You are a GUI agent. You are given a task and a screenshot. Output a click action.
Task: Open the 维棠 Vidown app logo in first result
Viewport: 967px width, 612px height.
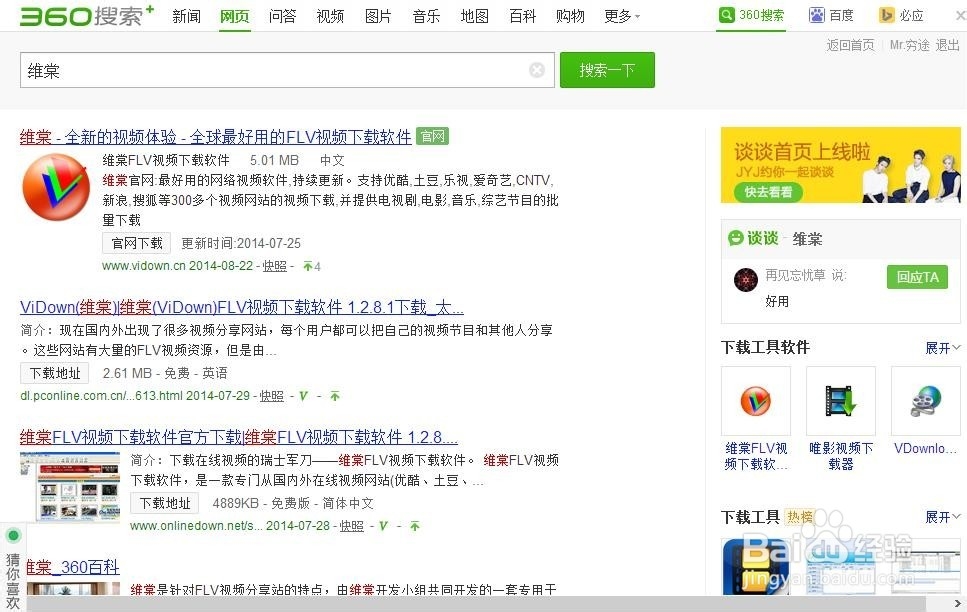pos(56,187)
